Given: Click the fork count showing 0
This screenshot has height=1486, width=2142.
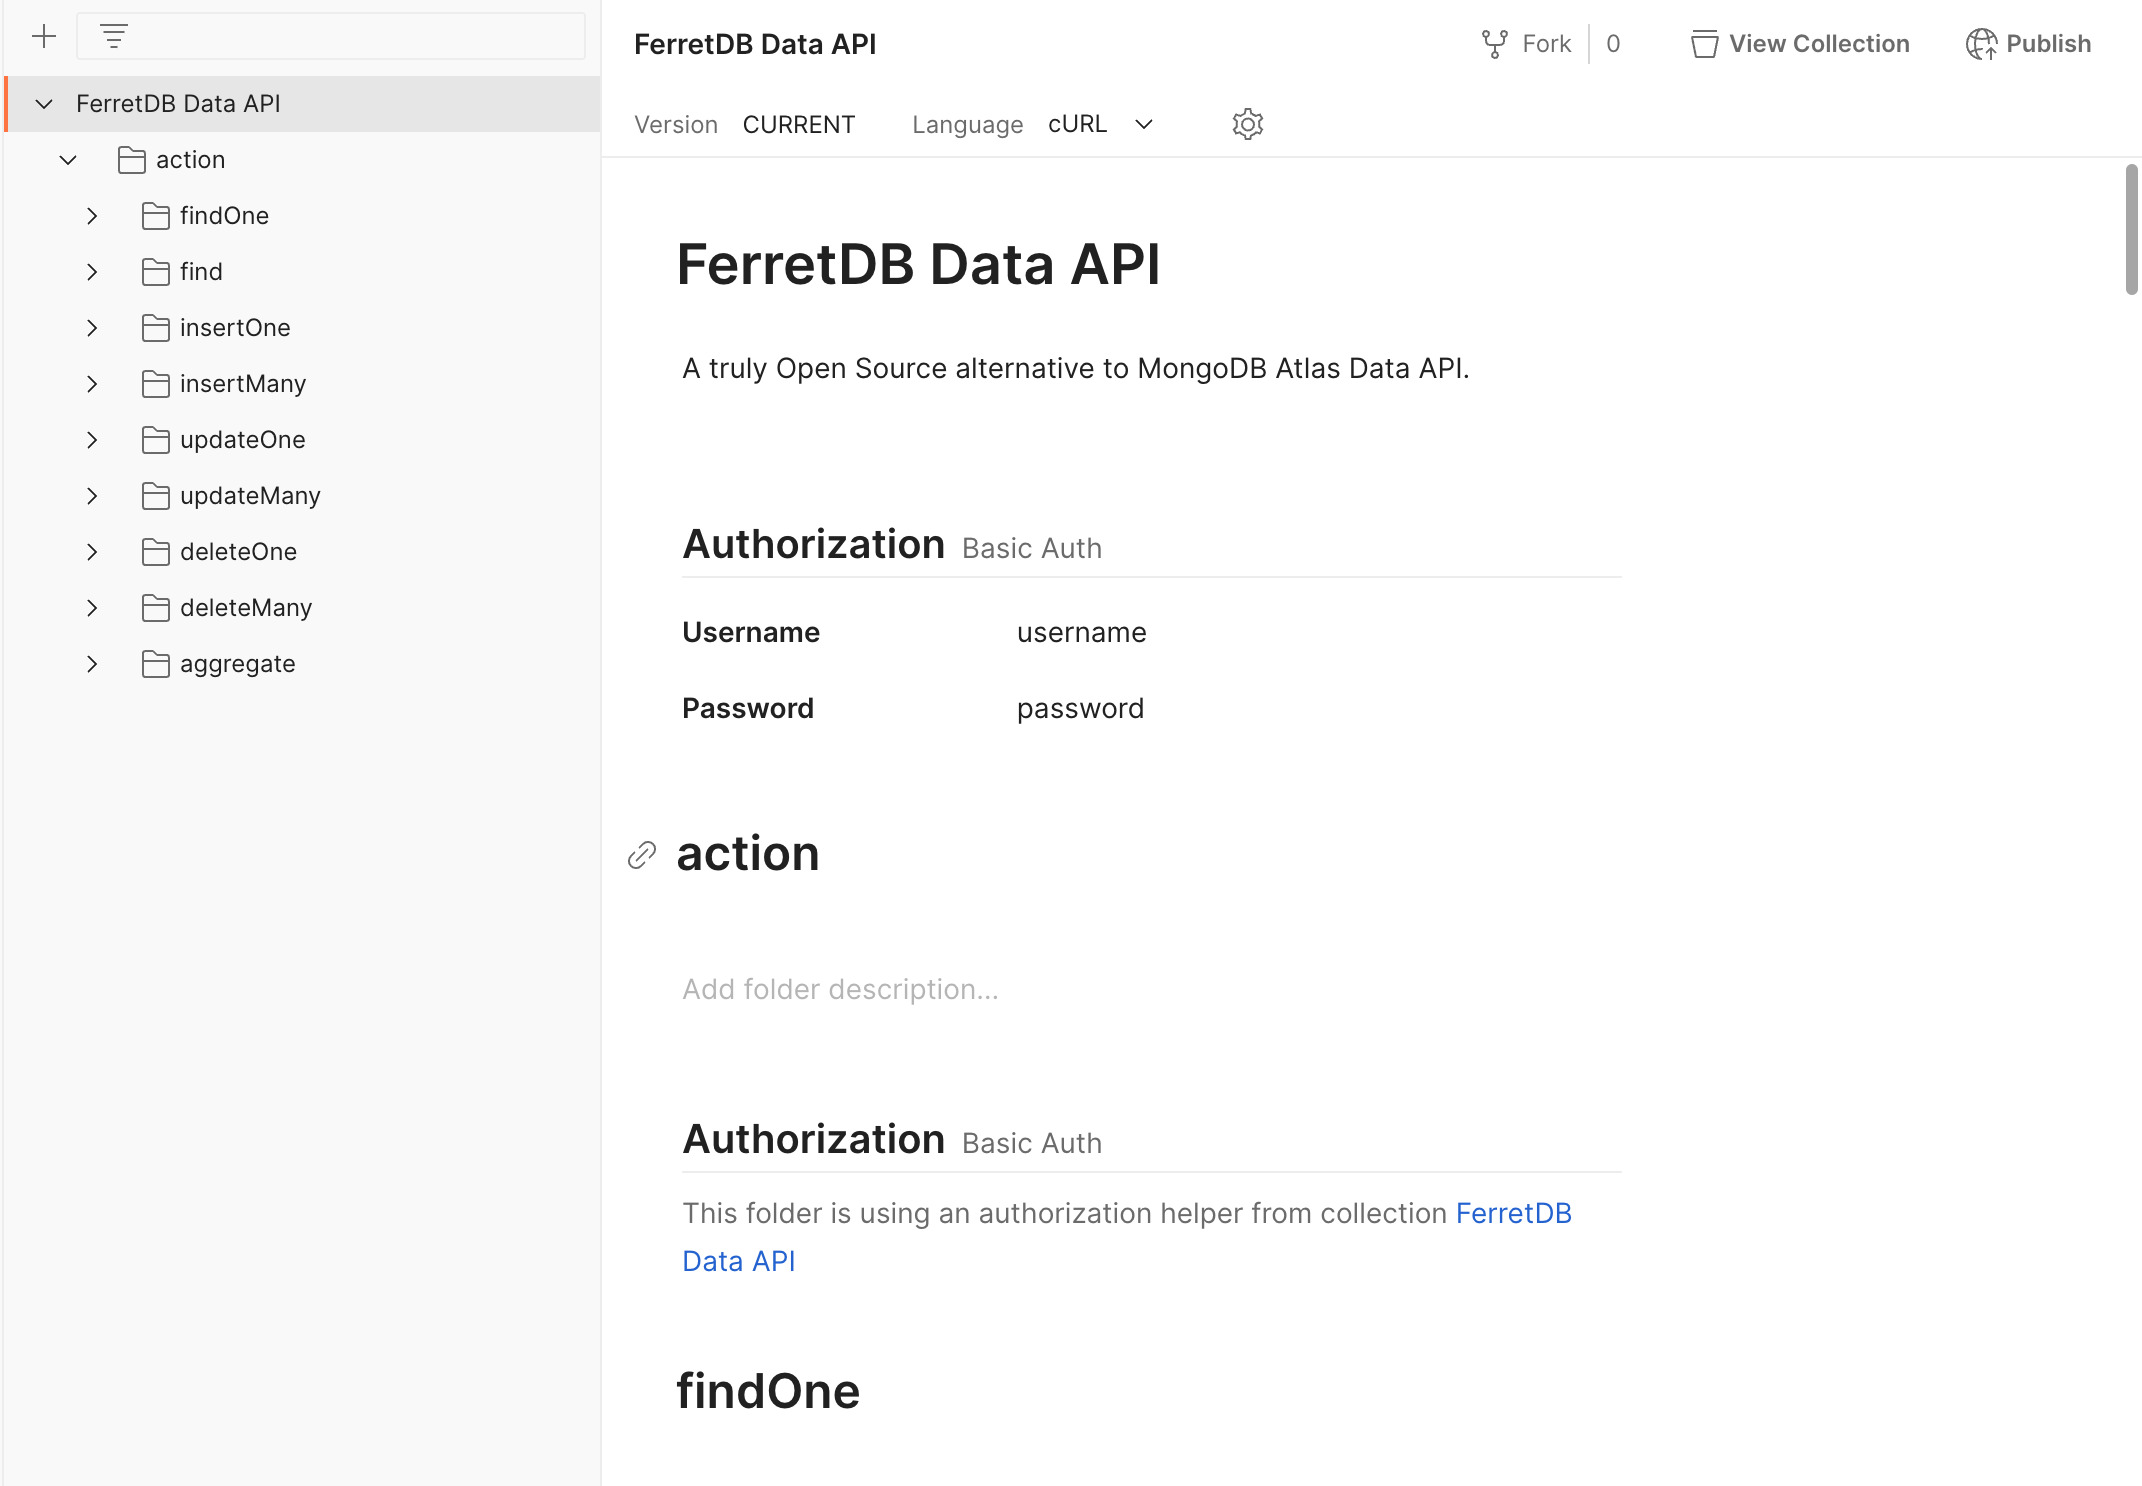Looking at the screenshot, I should (x=1612, y=43).
